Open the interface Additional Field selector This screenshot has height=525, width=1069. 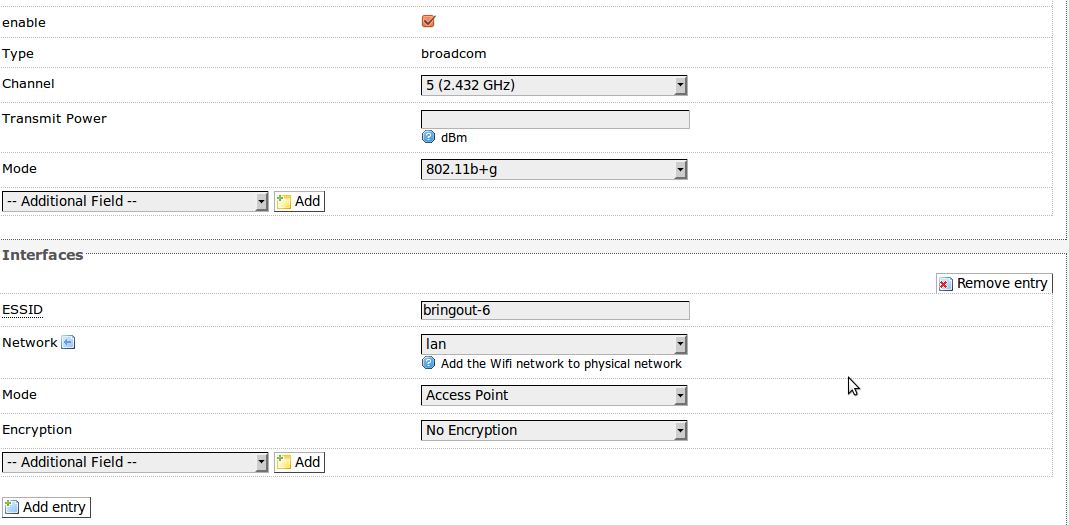135,462
